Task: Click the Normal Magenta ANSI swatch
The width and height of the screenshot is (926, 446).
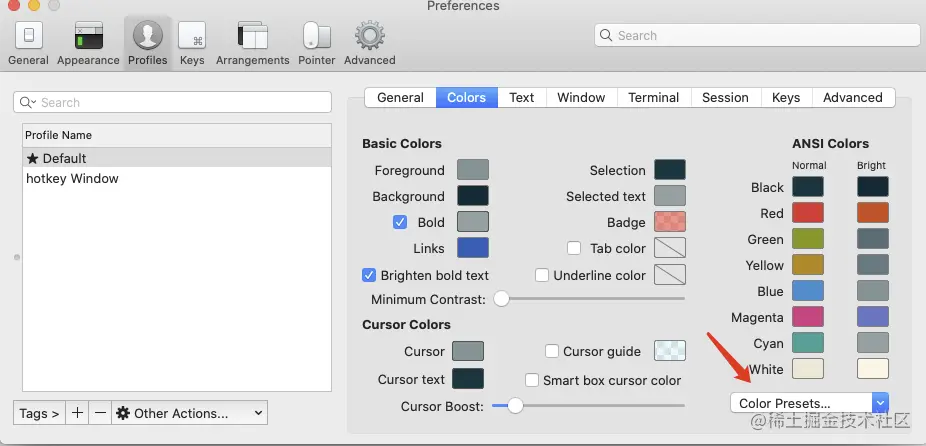Action: [x=808, y=317]
